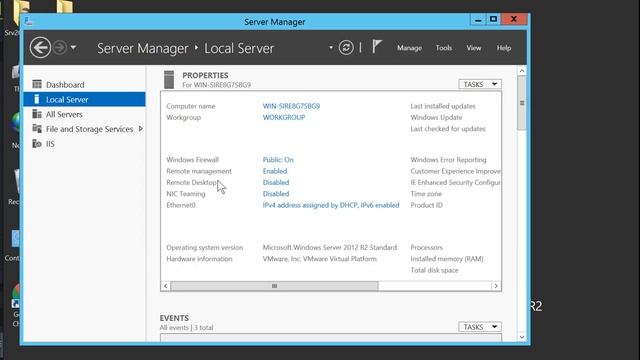
Task: Click Windows Firewall Public: On link
Action: 278,160
